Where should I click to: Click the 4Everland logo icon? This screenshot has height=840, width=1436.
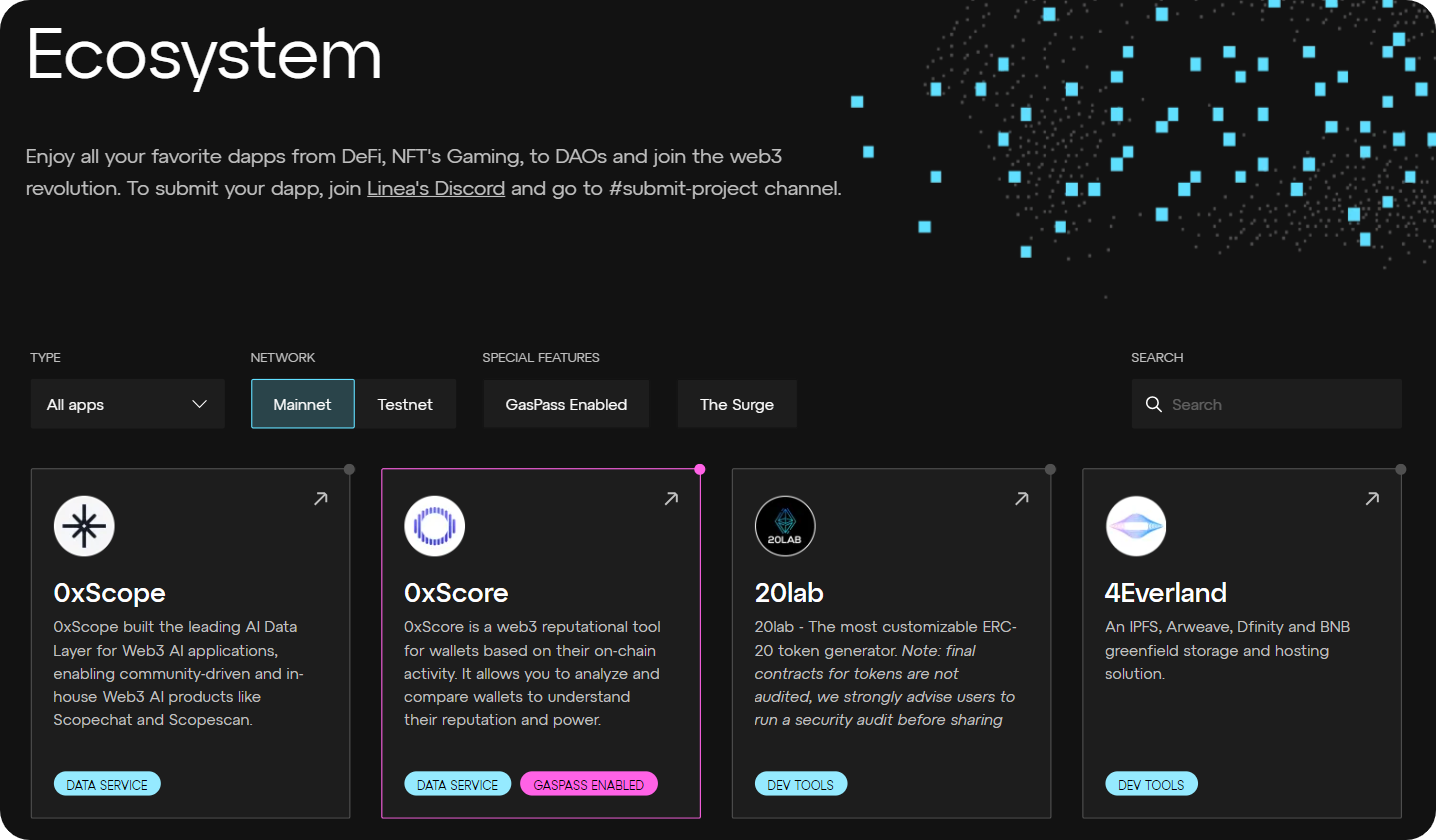pyautogui.click(x=1136, y=526)
